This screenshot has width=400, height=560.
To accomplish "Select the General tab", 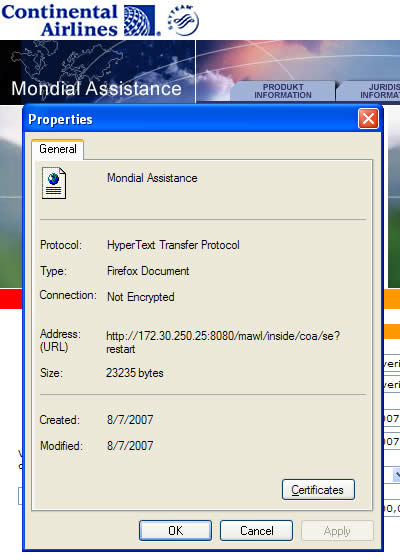I will (x=58, y=149).
